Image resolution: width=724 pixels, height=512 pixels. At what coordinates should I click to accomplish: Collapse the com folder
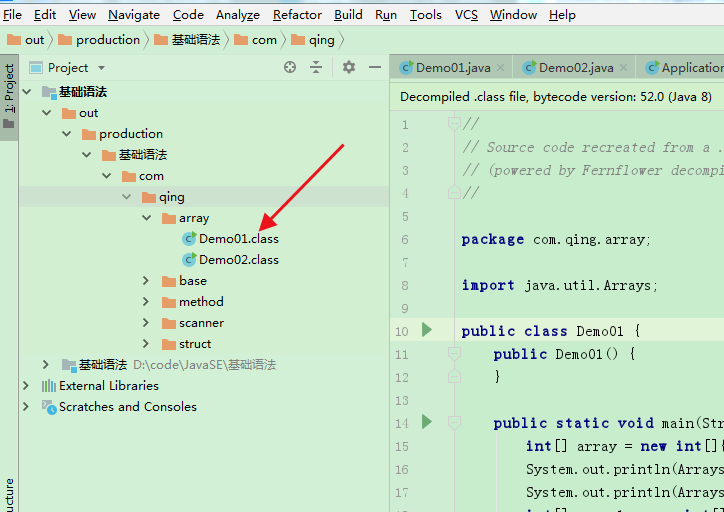[107, 176]
